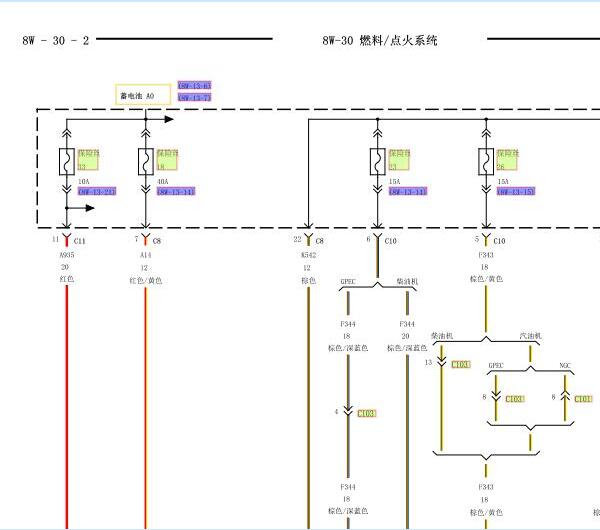This screenshot has height=530, width=600.
Task: Open the C103 connector link at pin 13
Action: 461,364
